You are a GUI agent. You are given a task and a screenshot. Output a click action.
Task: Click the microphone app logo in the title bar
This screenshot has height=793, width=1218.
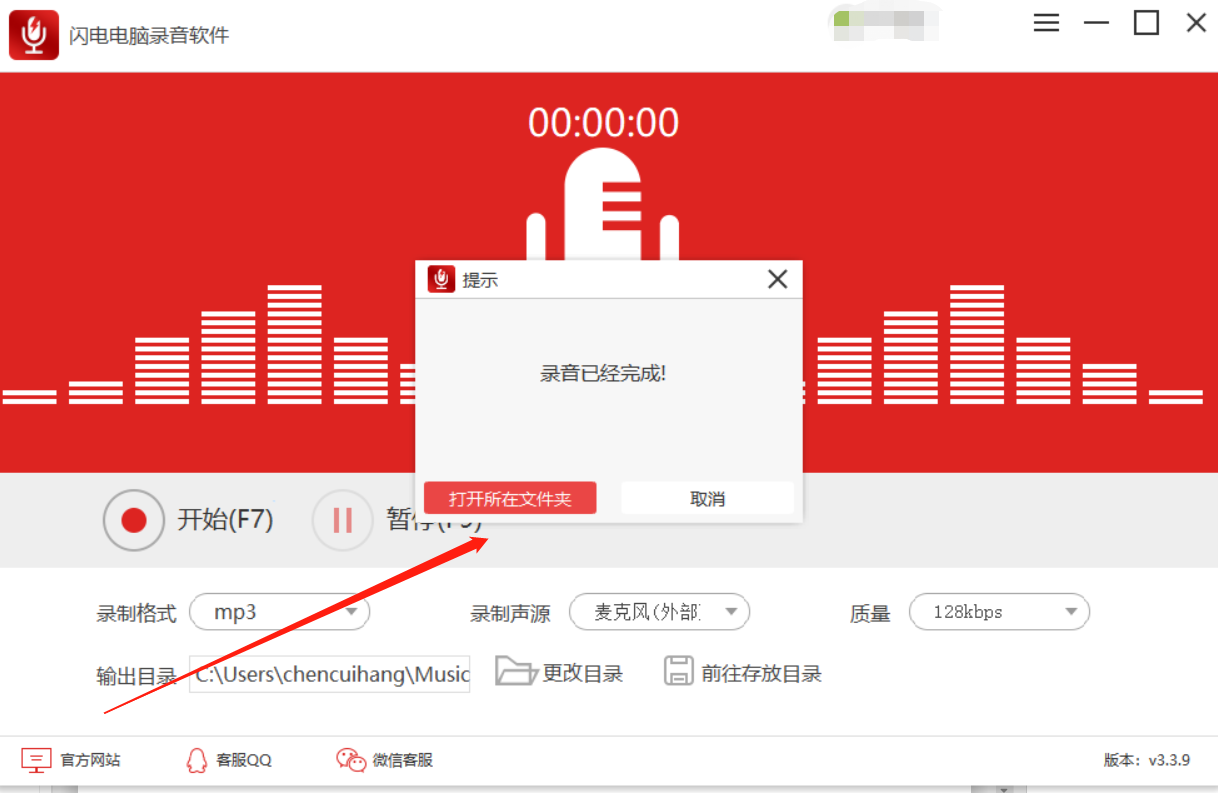coord(34,34)
